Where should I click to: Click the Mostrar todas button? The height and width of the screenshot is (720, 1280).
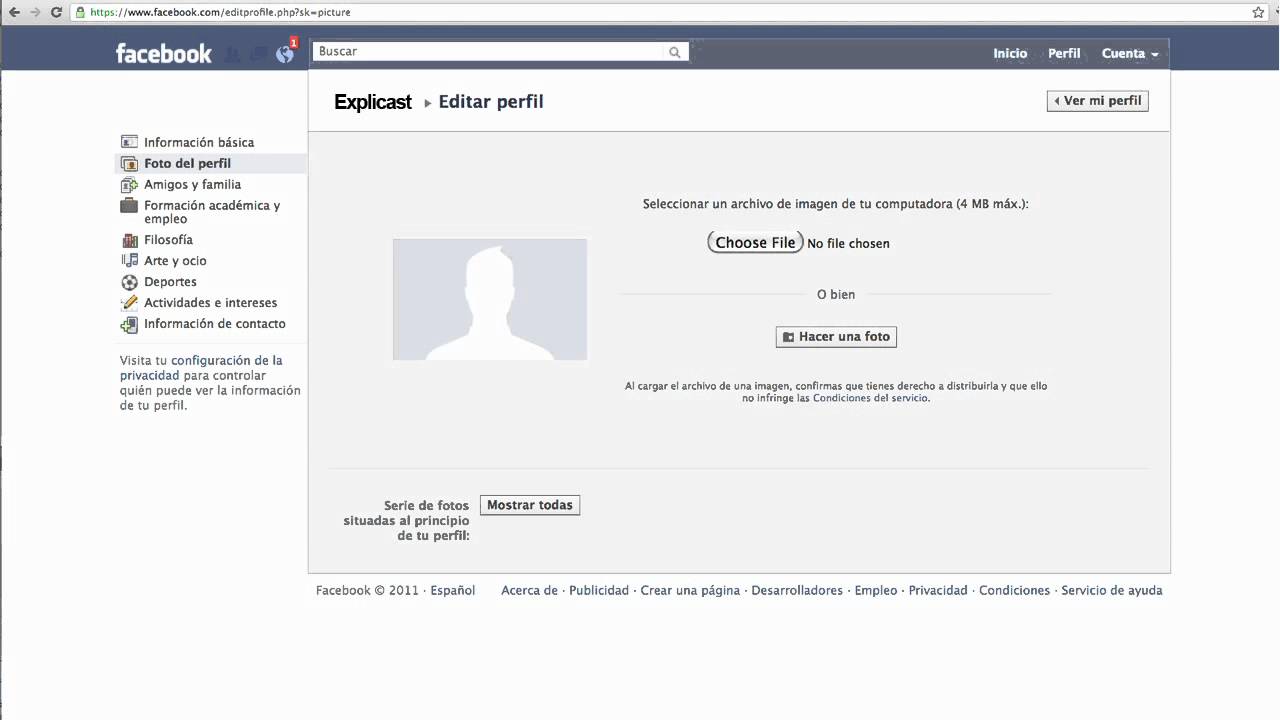(x=530, y=505)
